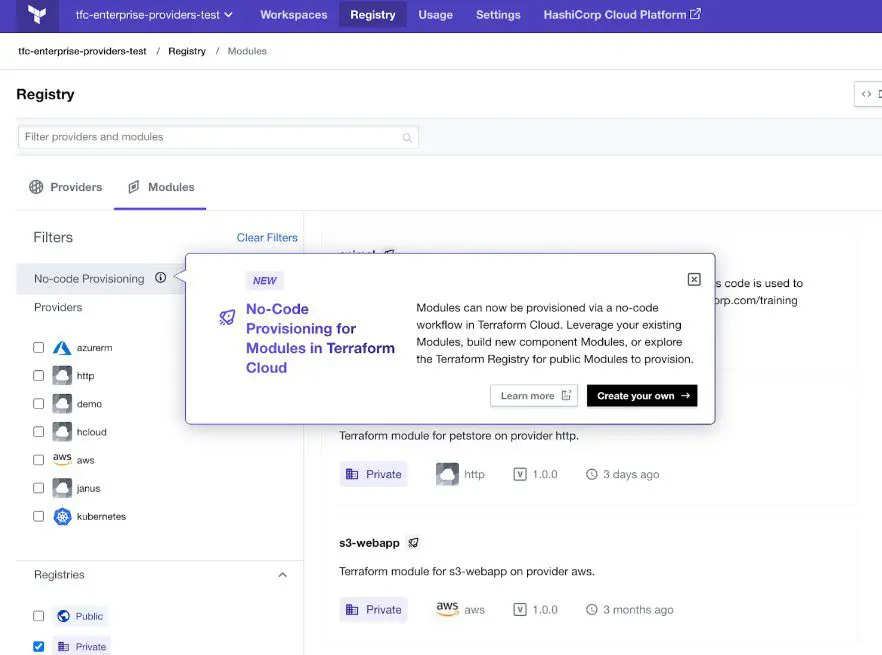Click the Registry breadcrumb link
This screenshot has width=882, height=655.
(x=187, y=51)
